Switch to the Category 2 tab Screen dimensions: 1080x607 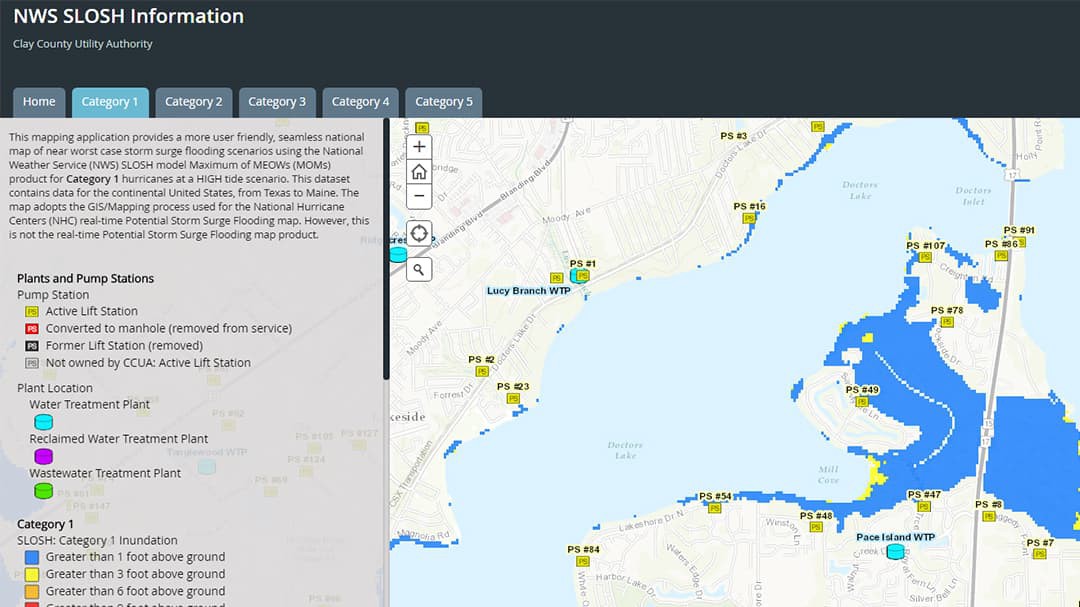coord(194,102)
